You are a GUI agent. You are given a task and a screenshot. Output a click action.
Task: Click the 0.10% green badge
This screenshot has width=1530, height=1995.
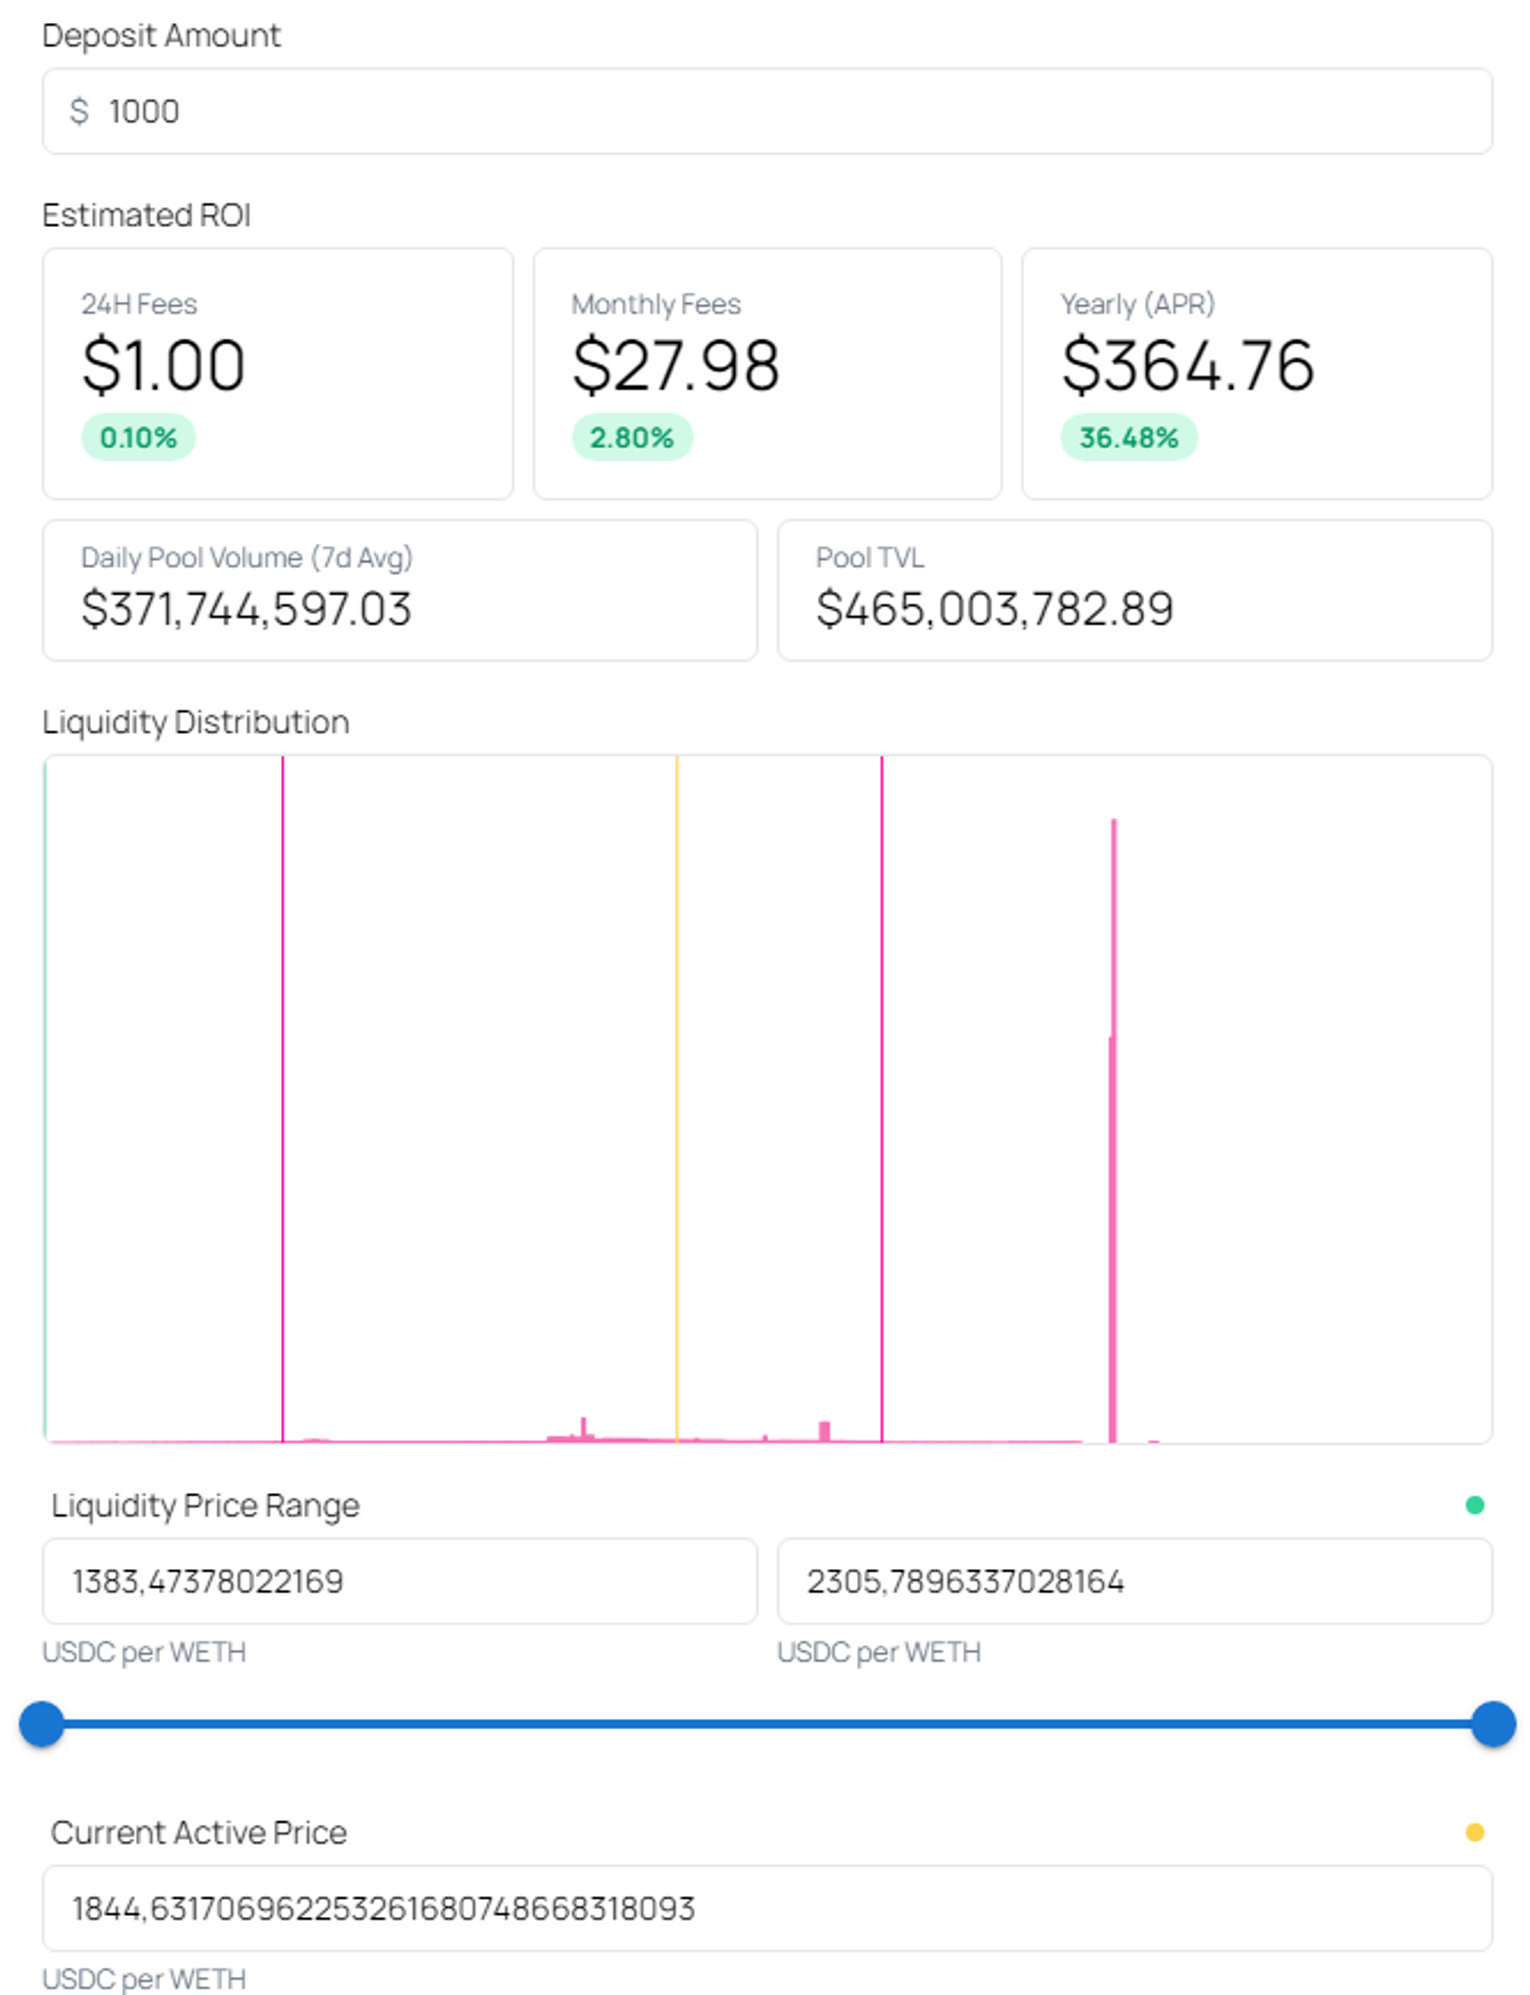pos(138,438)
